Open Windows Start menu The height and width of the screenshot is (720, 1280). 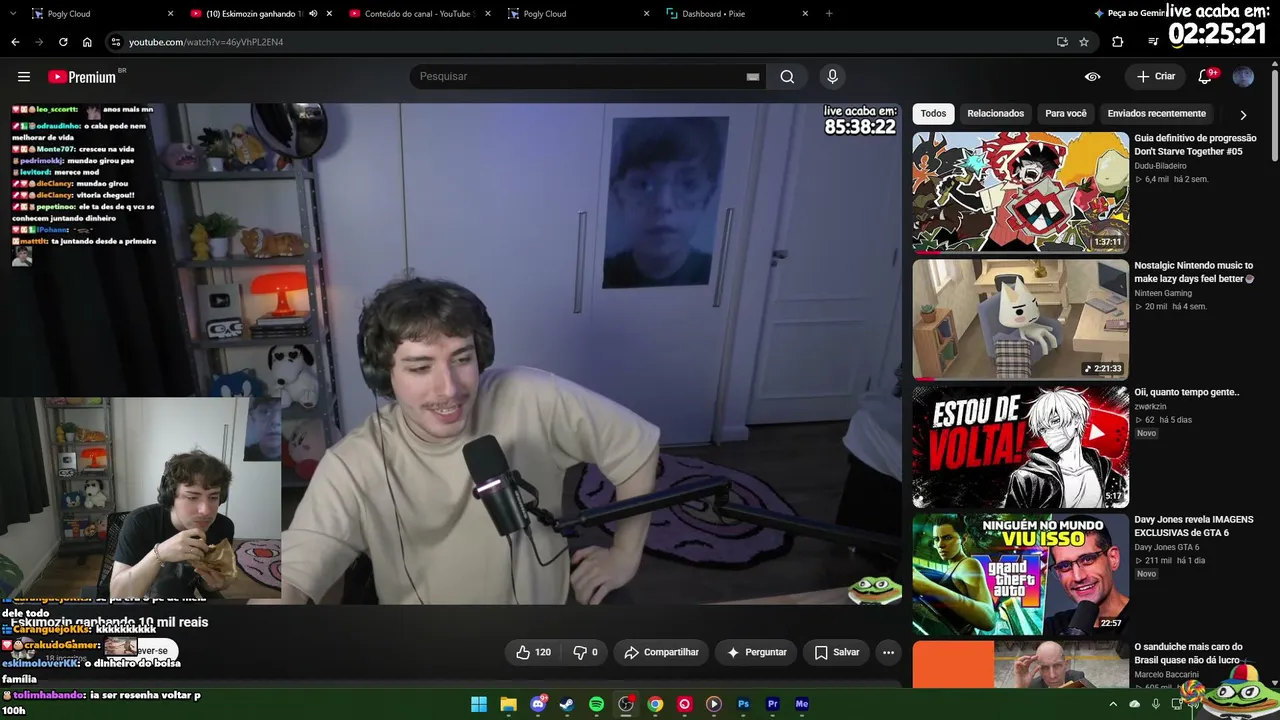point(479,704)
